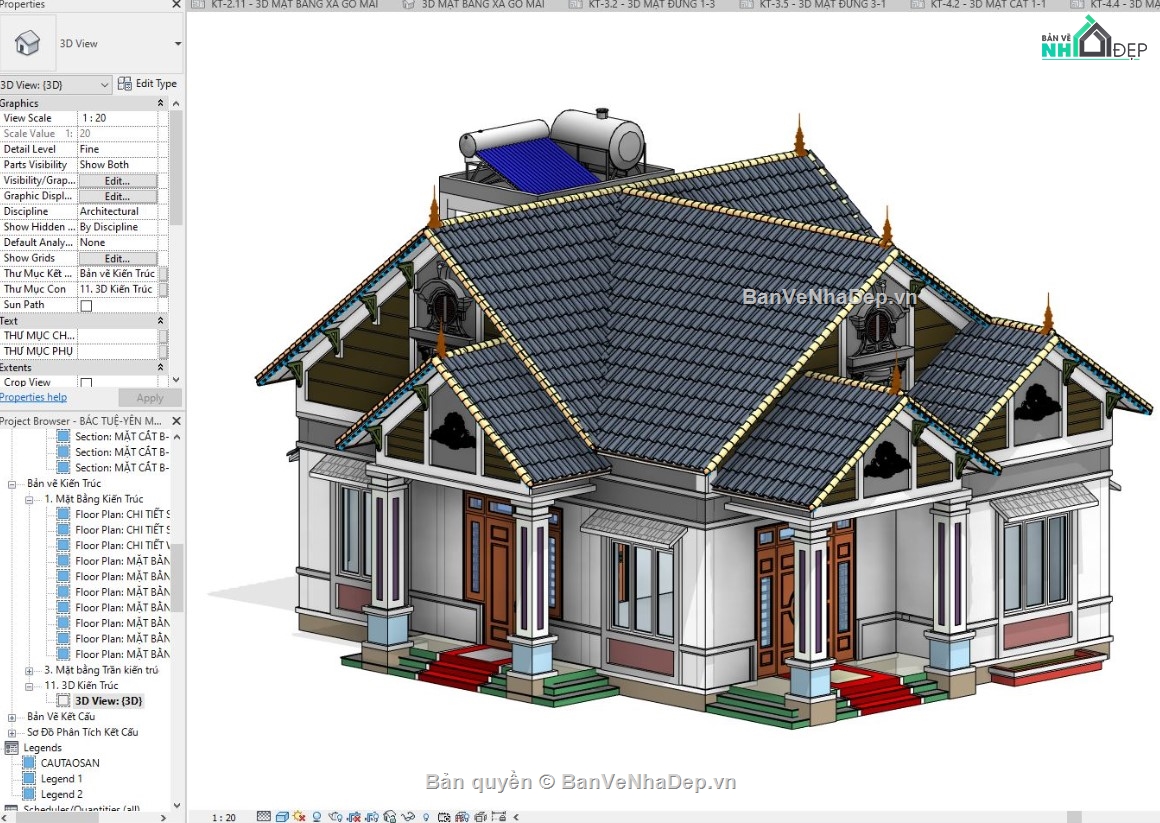Switch to the KT-4.4 view tab

tap(1115, 4)
